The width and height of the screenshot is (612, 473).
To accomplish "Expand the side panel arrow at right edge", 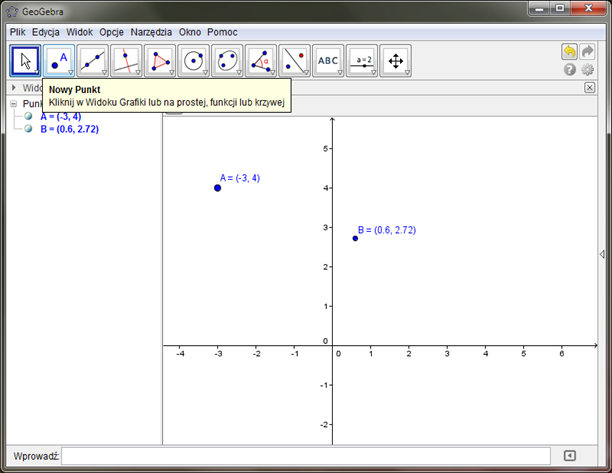I will 602,254.
